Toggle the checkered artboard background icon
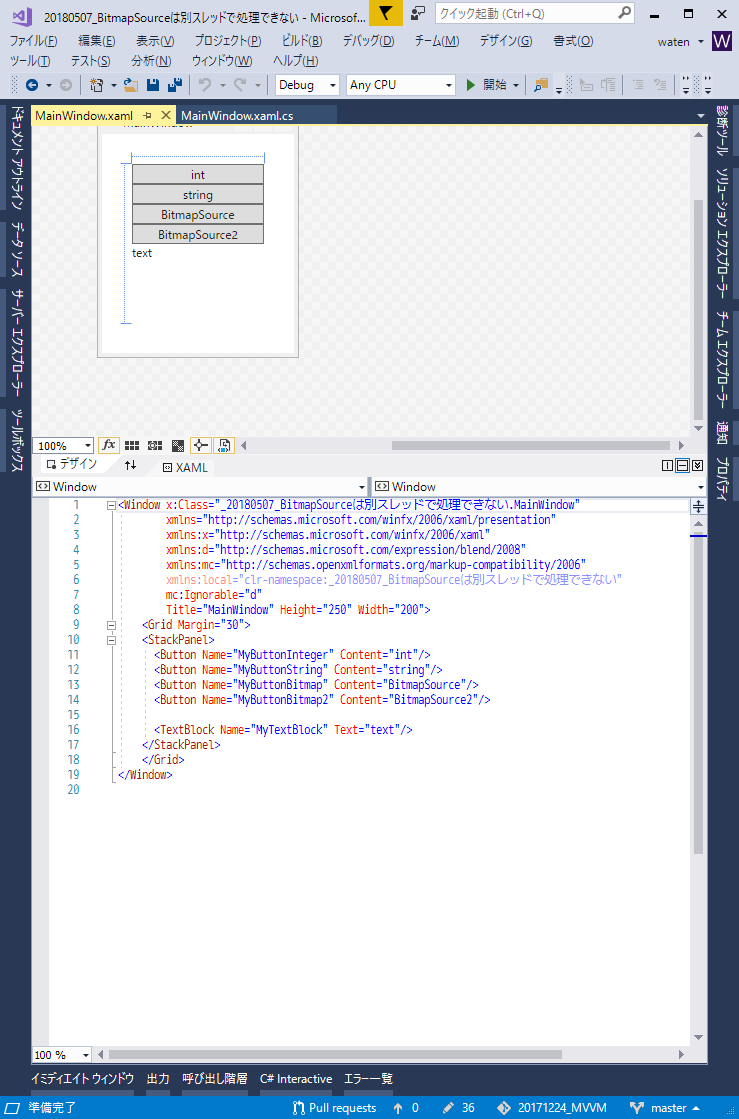This screenshot has width=739, height=1119. pyautogui.click(x=178, y=445)
